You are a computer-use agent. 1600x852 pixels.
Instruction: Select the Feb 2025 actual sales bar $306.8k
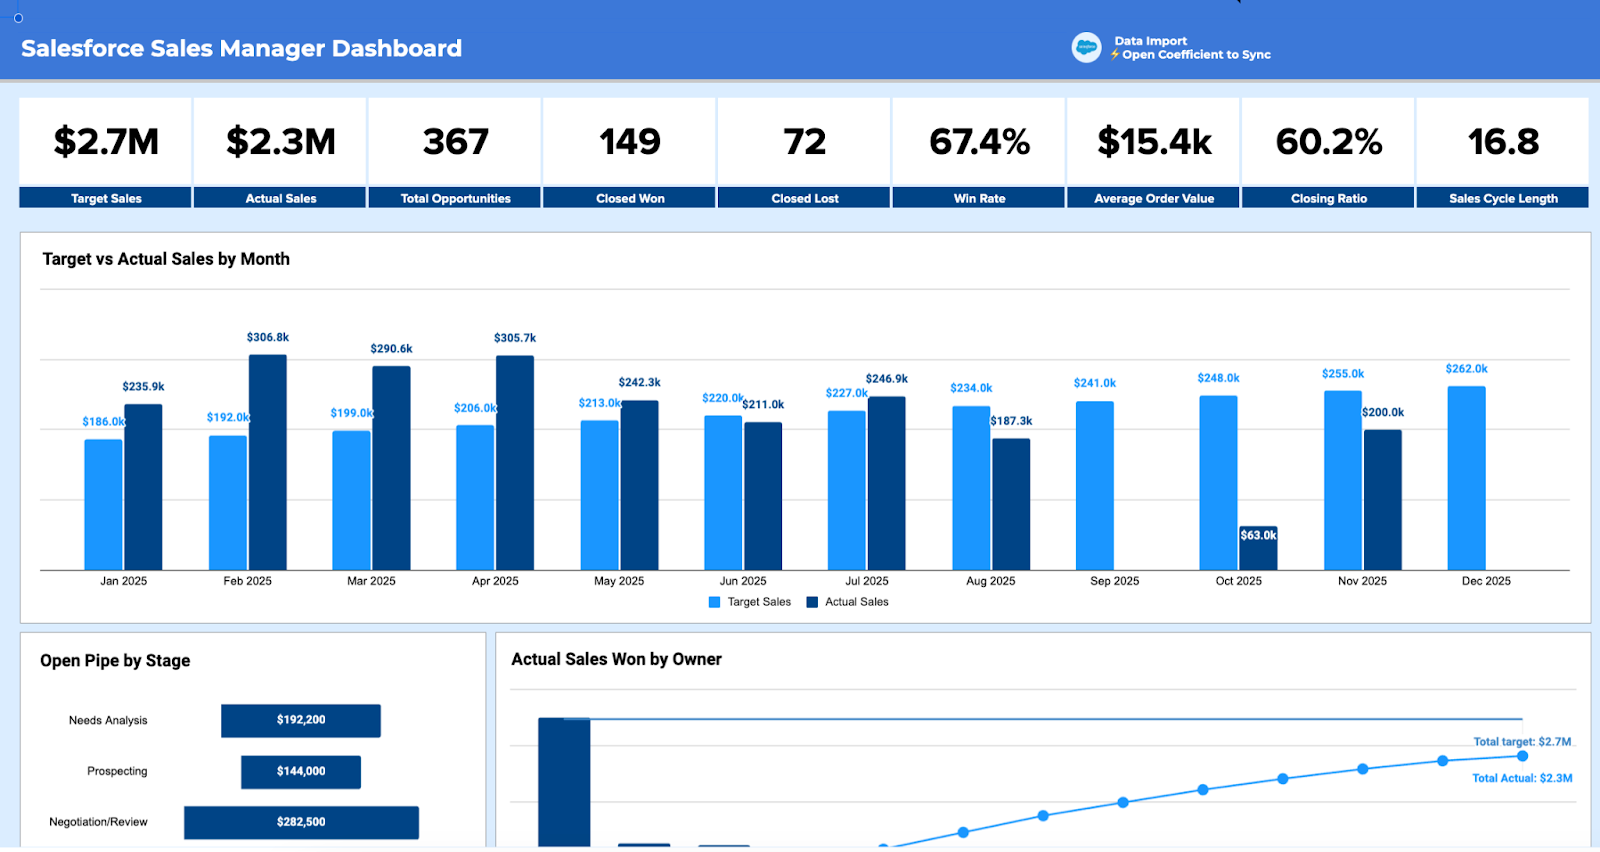[268, 462]
